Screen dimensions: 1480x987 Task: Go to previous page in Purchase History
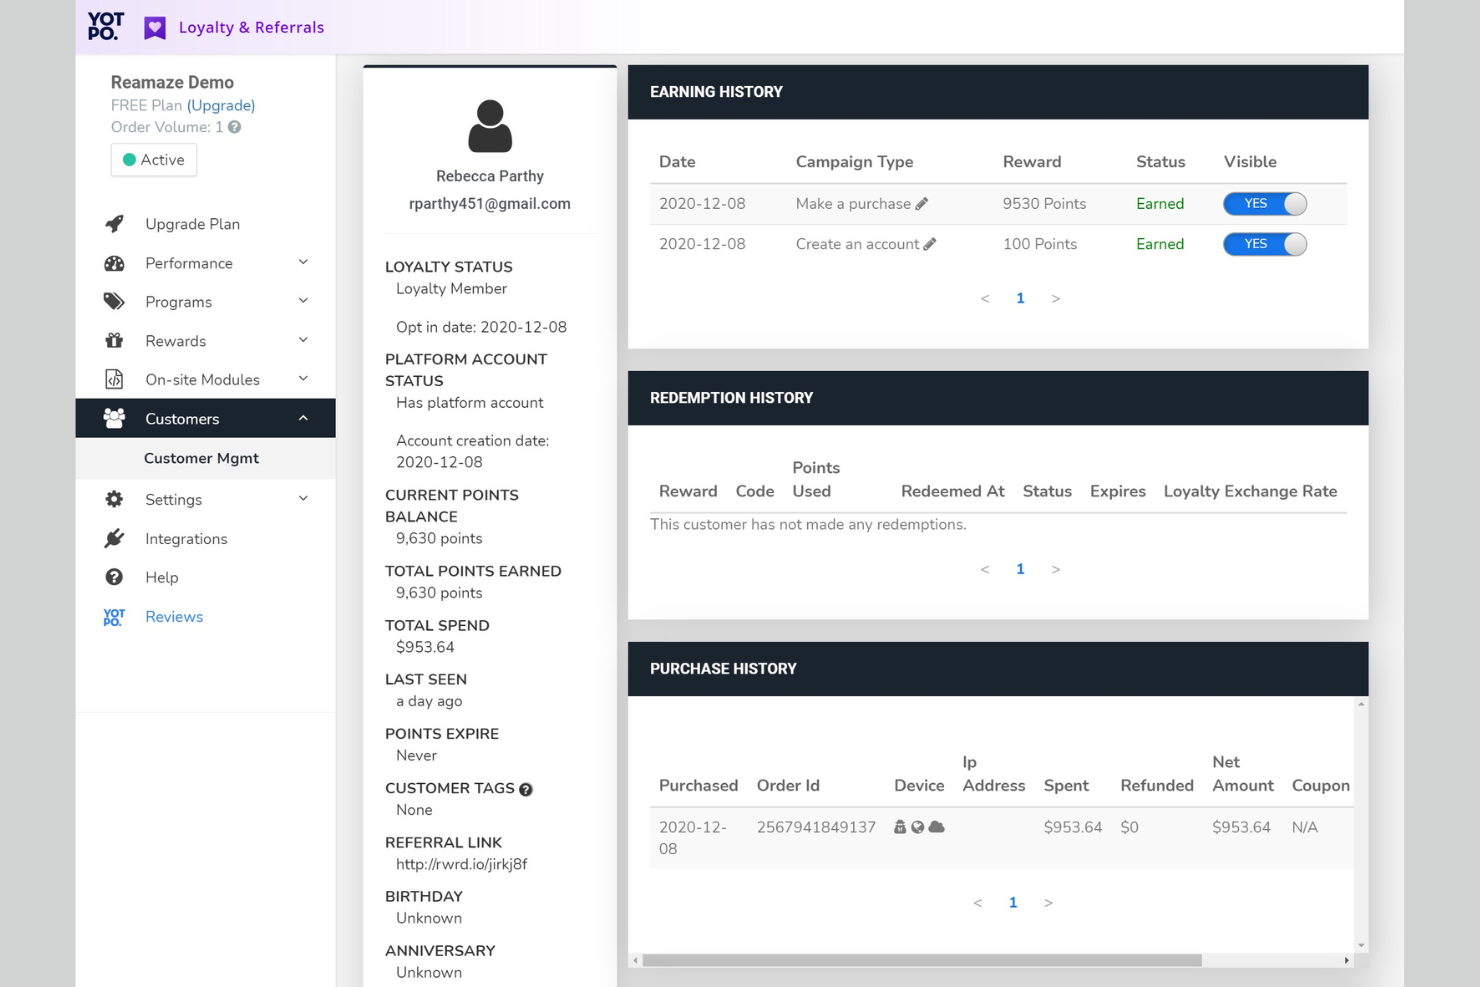click(x=978, y=903)
